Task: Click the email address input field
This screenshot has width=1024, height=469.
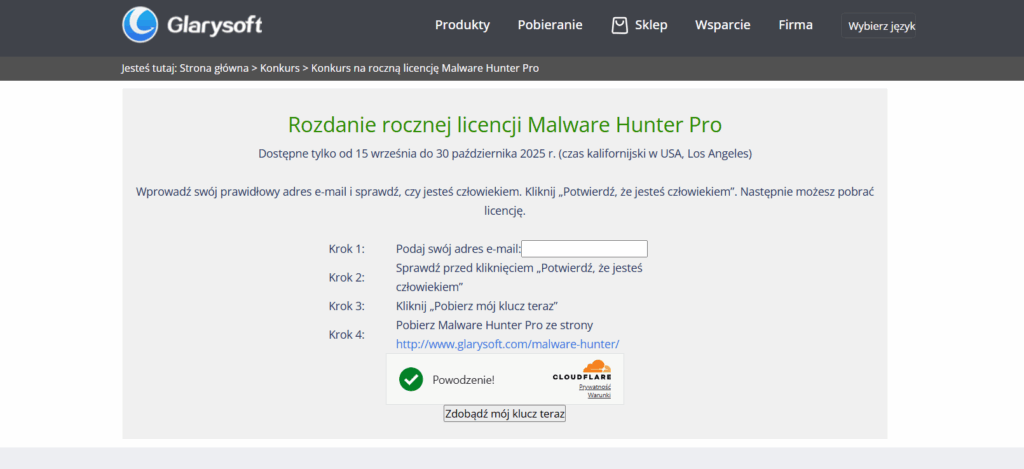Action: click(585, 249)
